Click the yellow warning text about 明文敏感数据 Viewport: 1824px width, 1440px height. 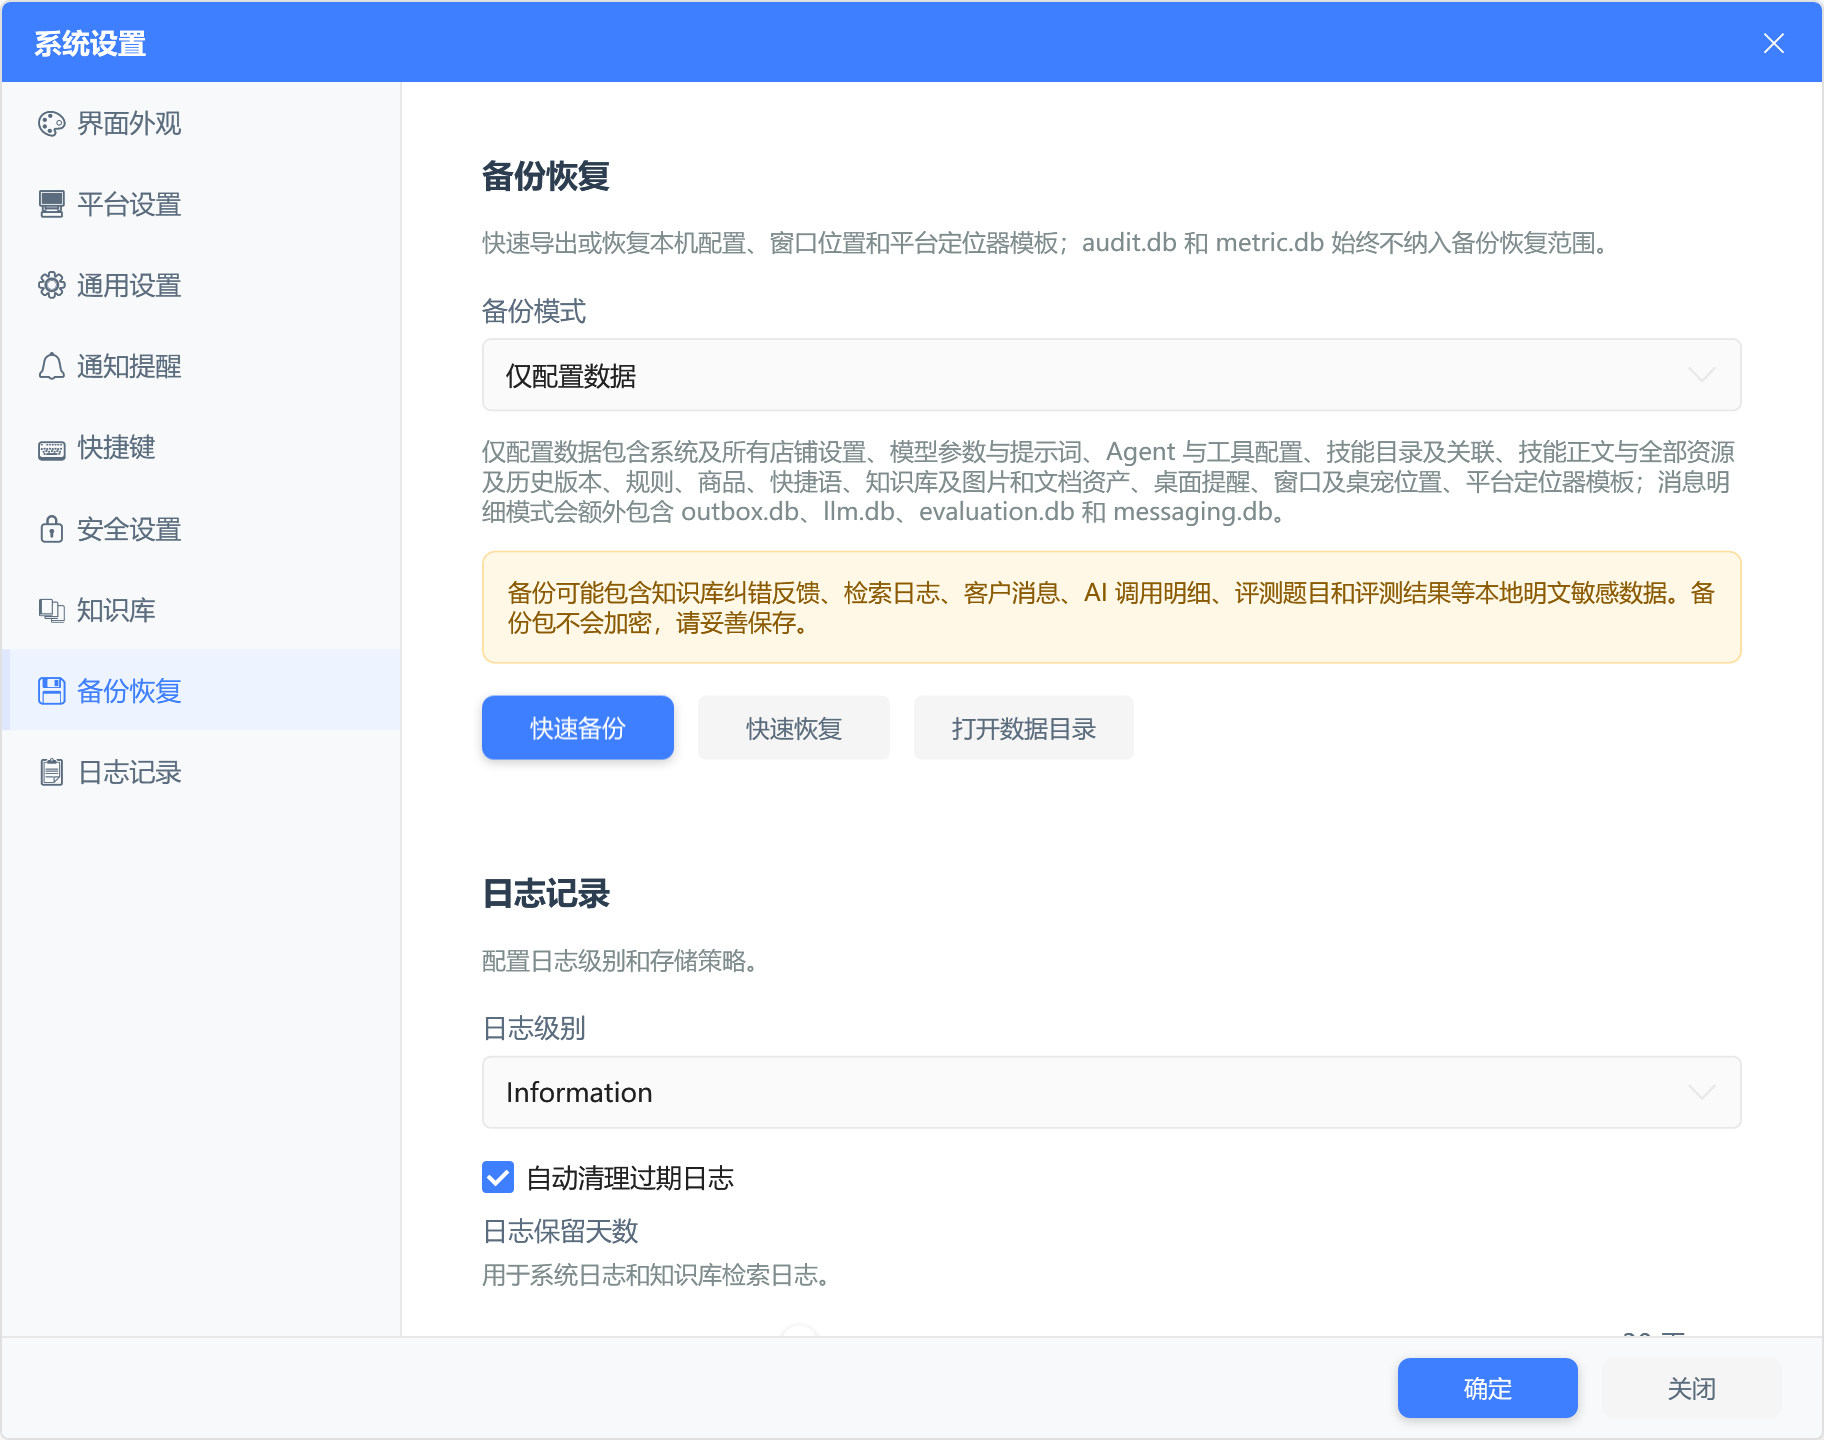point(1111,608)
